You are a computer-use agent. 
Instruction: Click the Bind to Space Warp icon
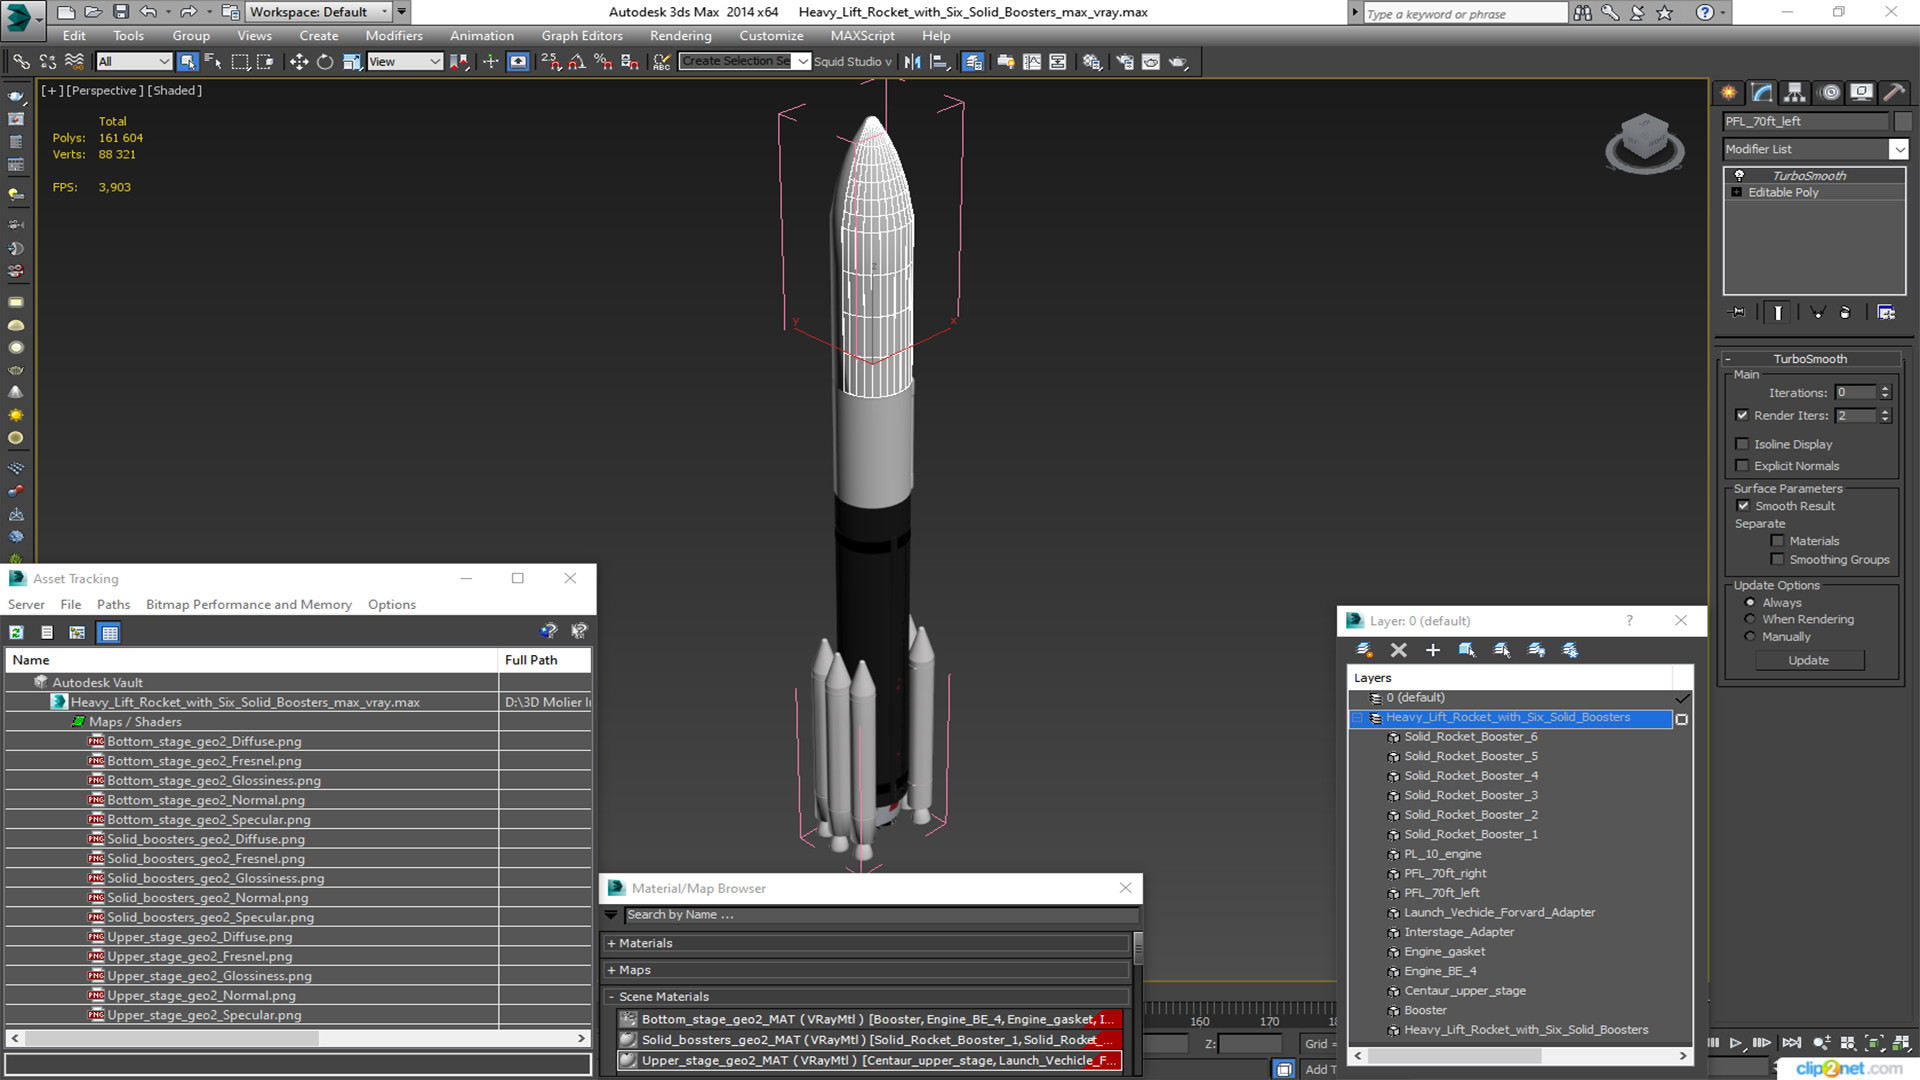point(74,62)
